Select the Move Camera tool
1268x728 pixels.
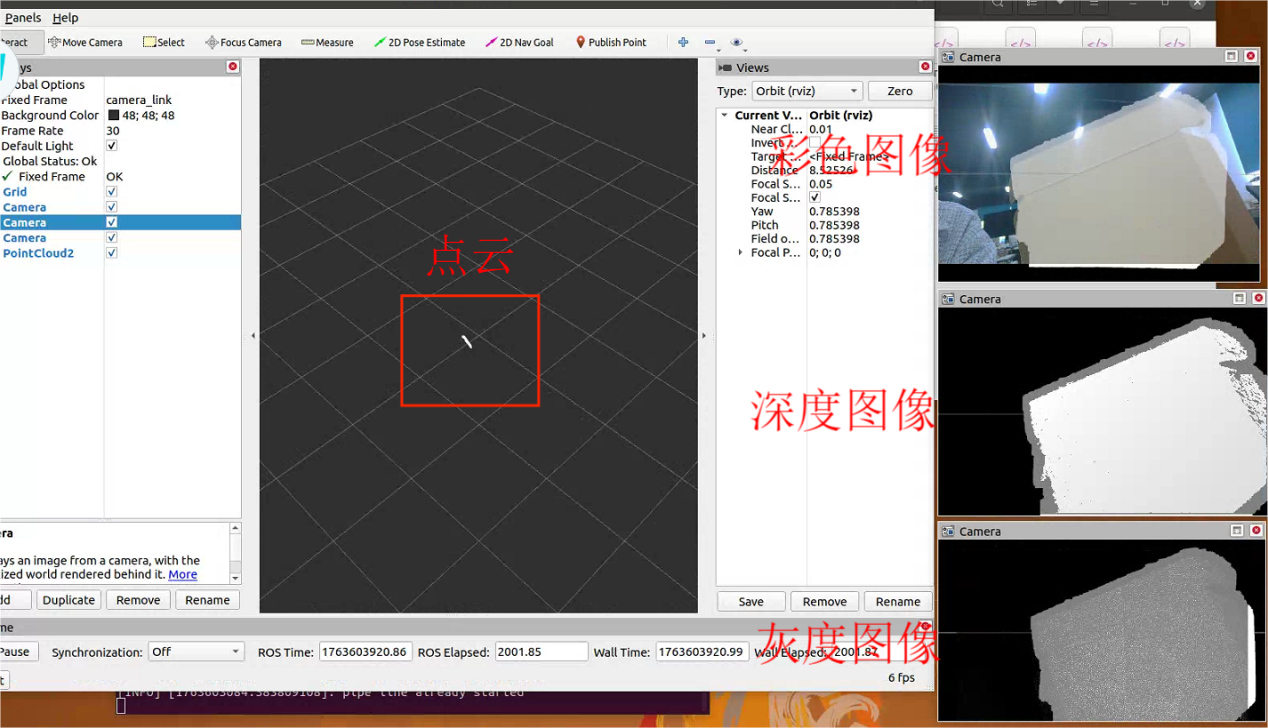point(85,42)
